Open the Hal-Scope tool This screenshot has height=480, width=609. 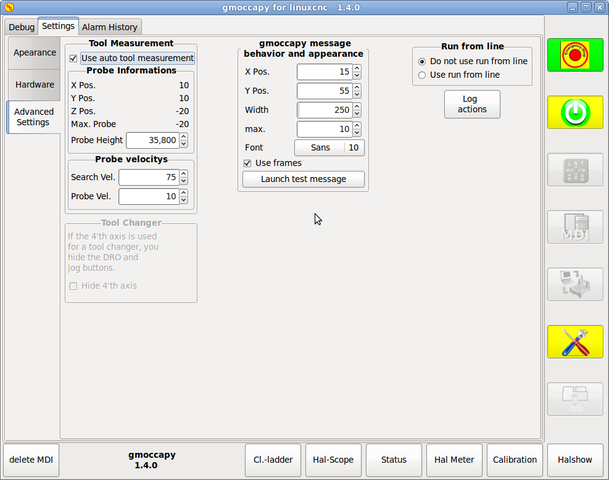333,460
